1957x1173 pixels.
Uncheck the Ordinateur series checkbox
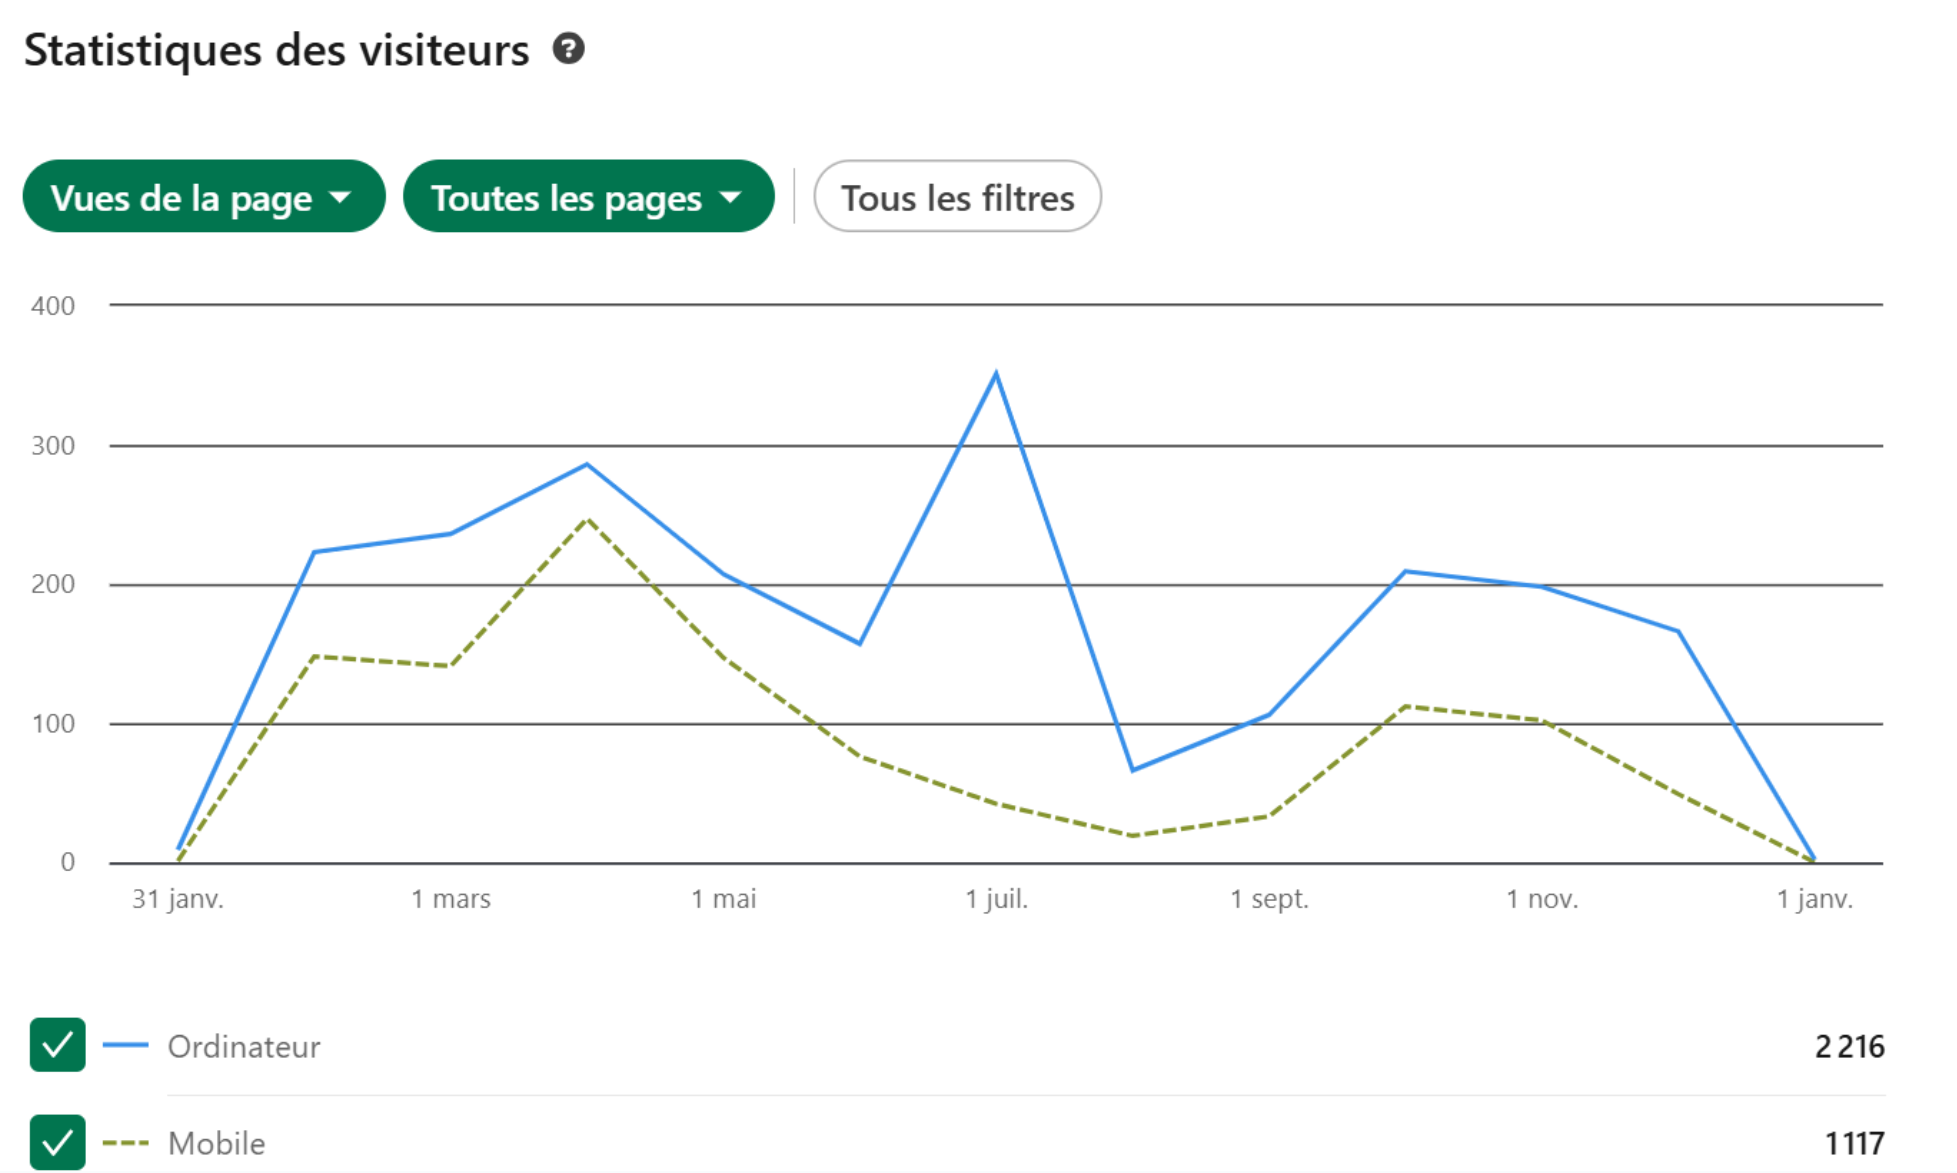pos(57,1045)
